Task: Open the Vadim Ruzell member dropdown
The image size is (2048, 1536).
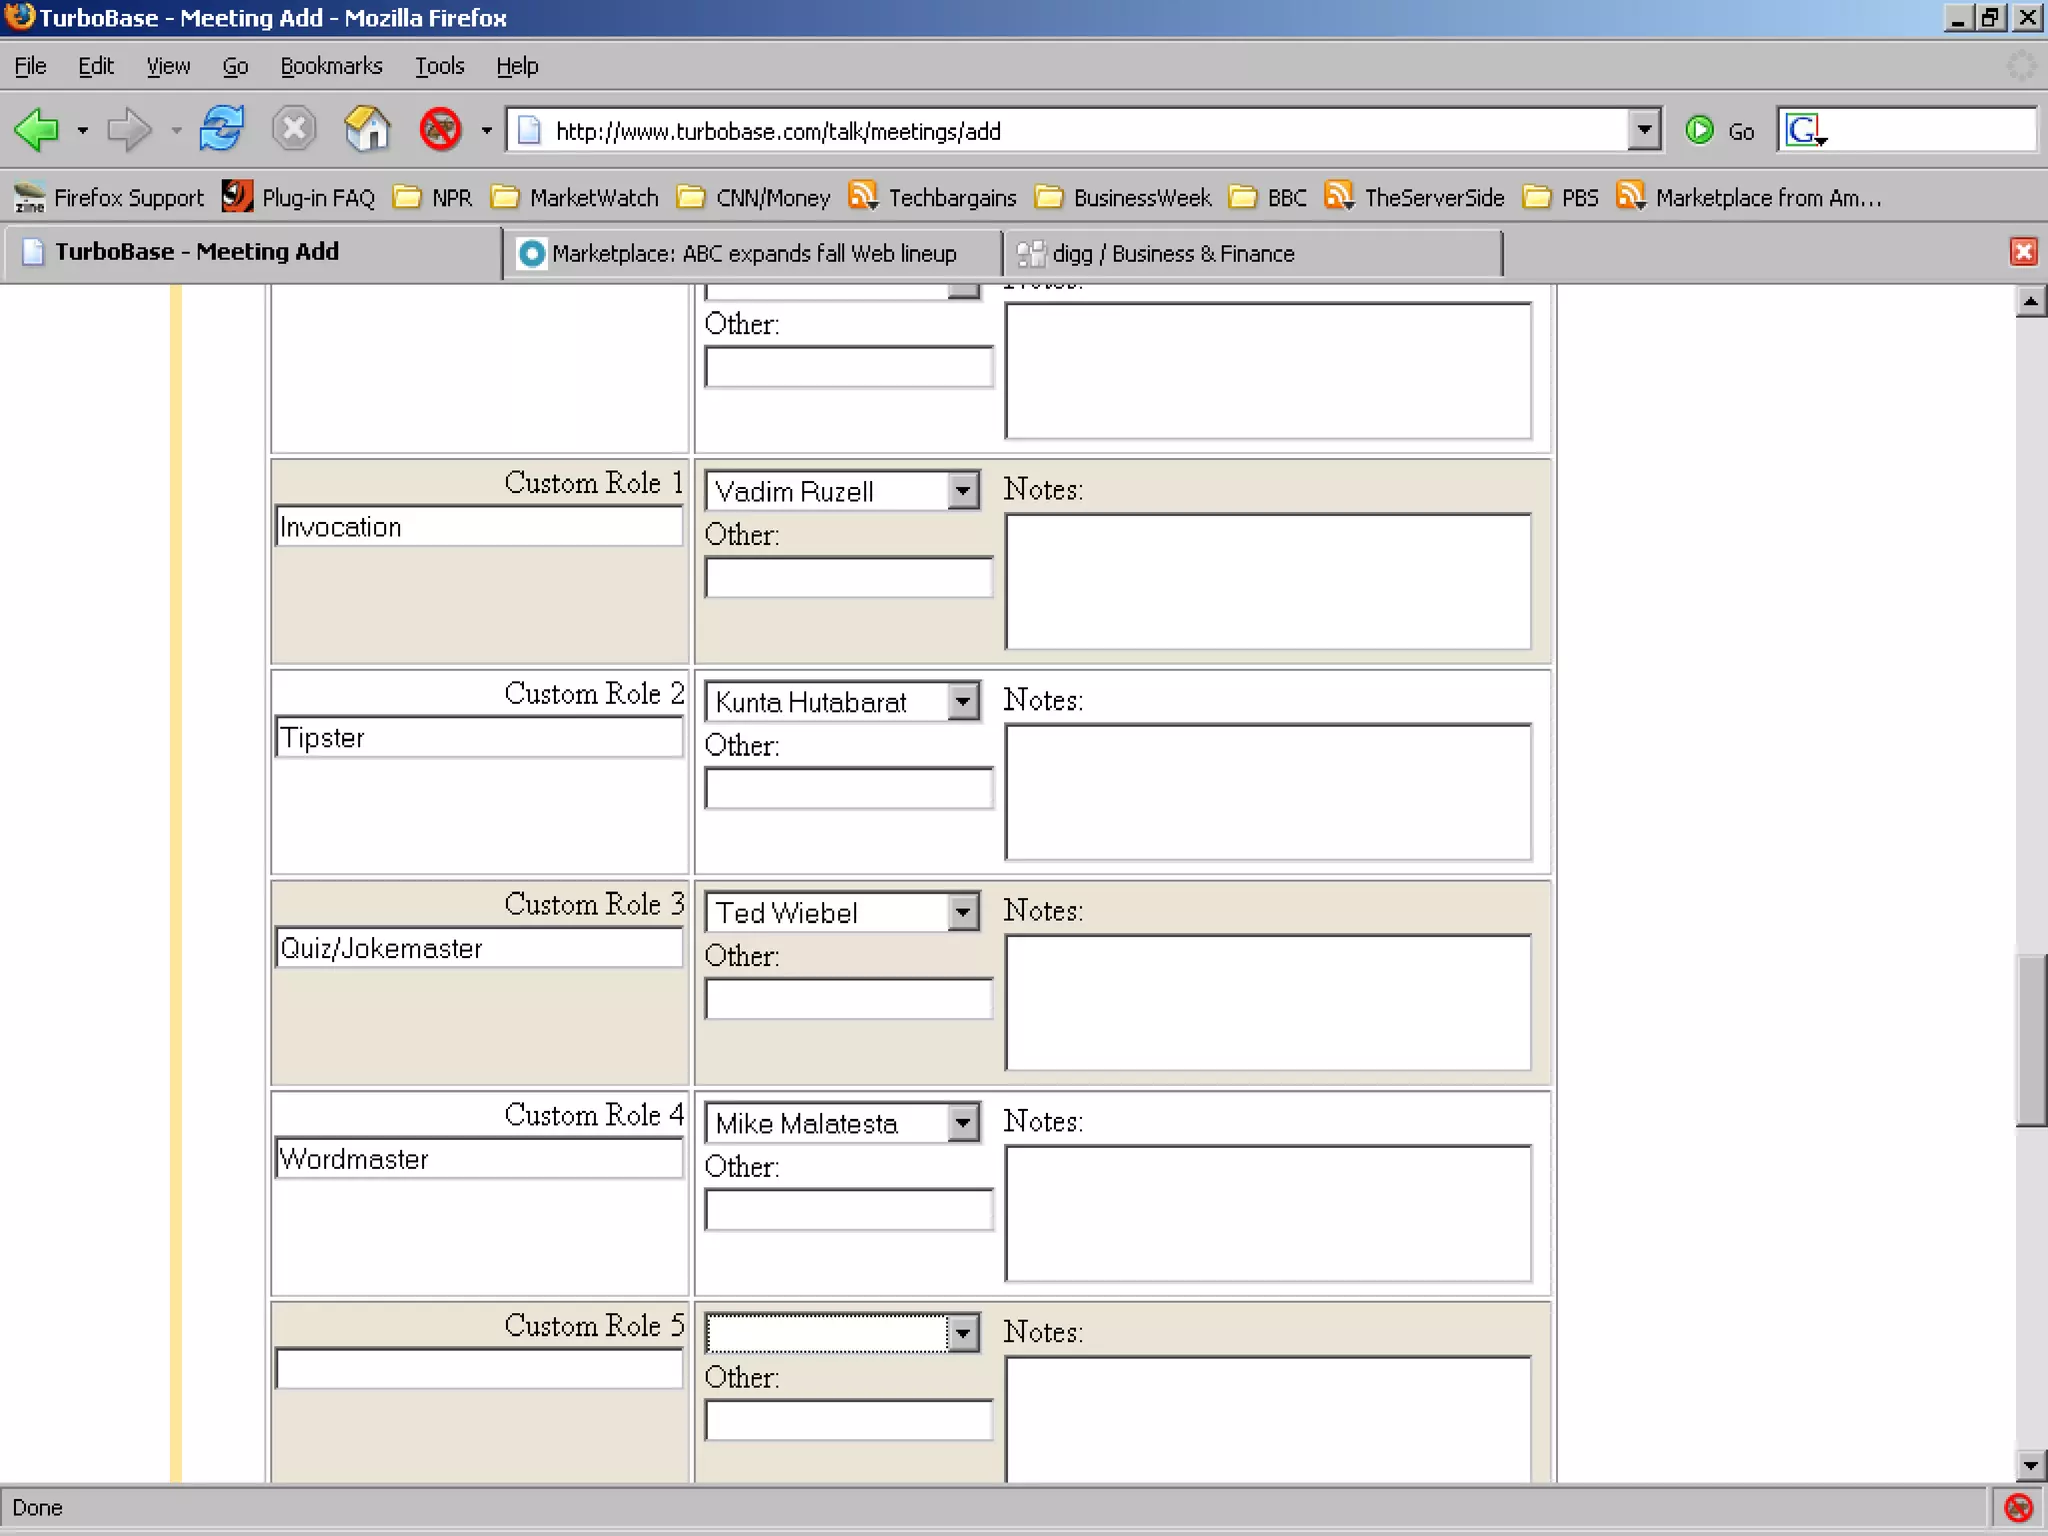Action: 962,491
